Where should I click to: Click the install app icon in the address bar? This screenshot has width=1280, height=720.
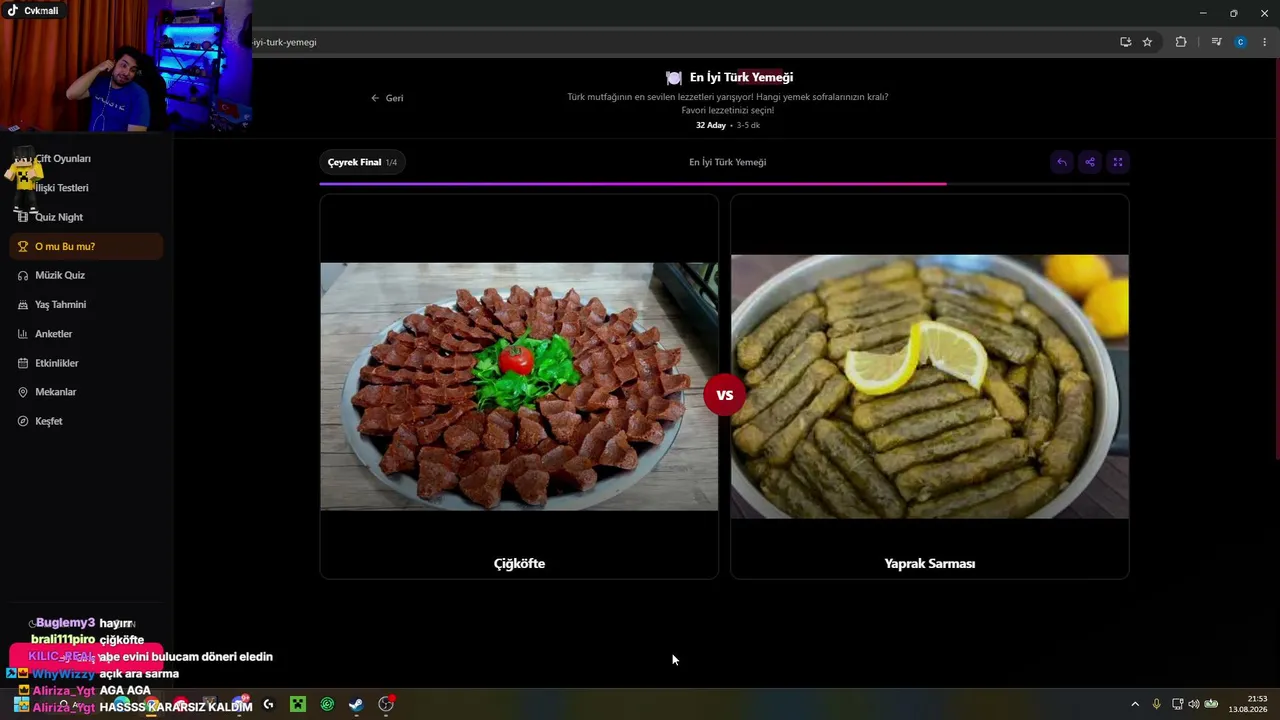(x=1125, y=42)
